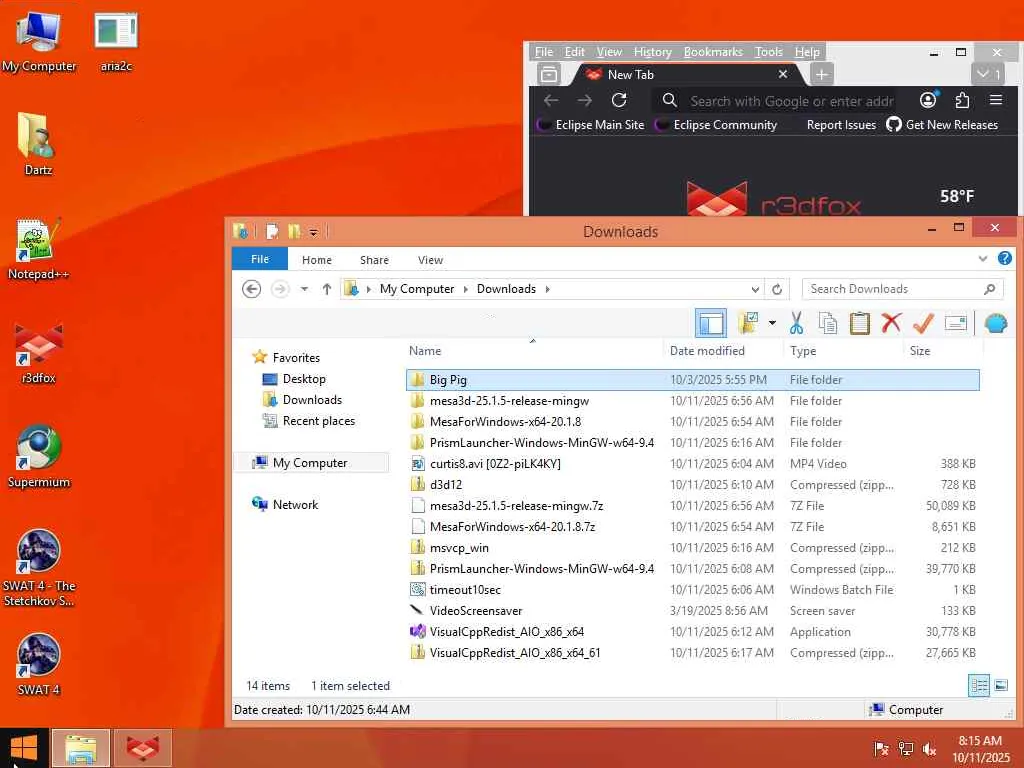Open the History menu in r3dfox
1024x768 pixels.
[x=652, y=52]
